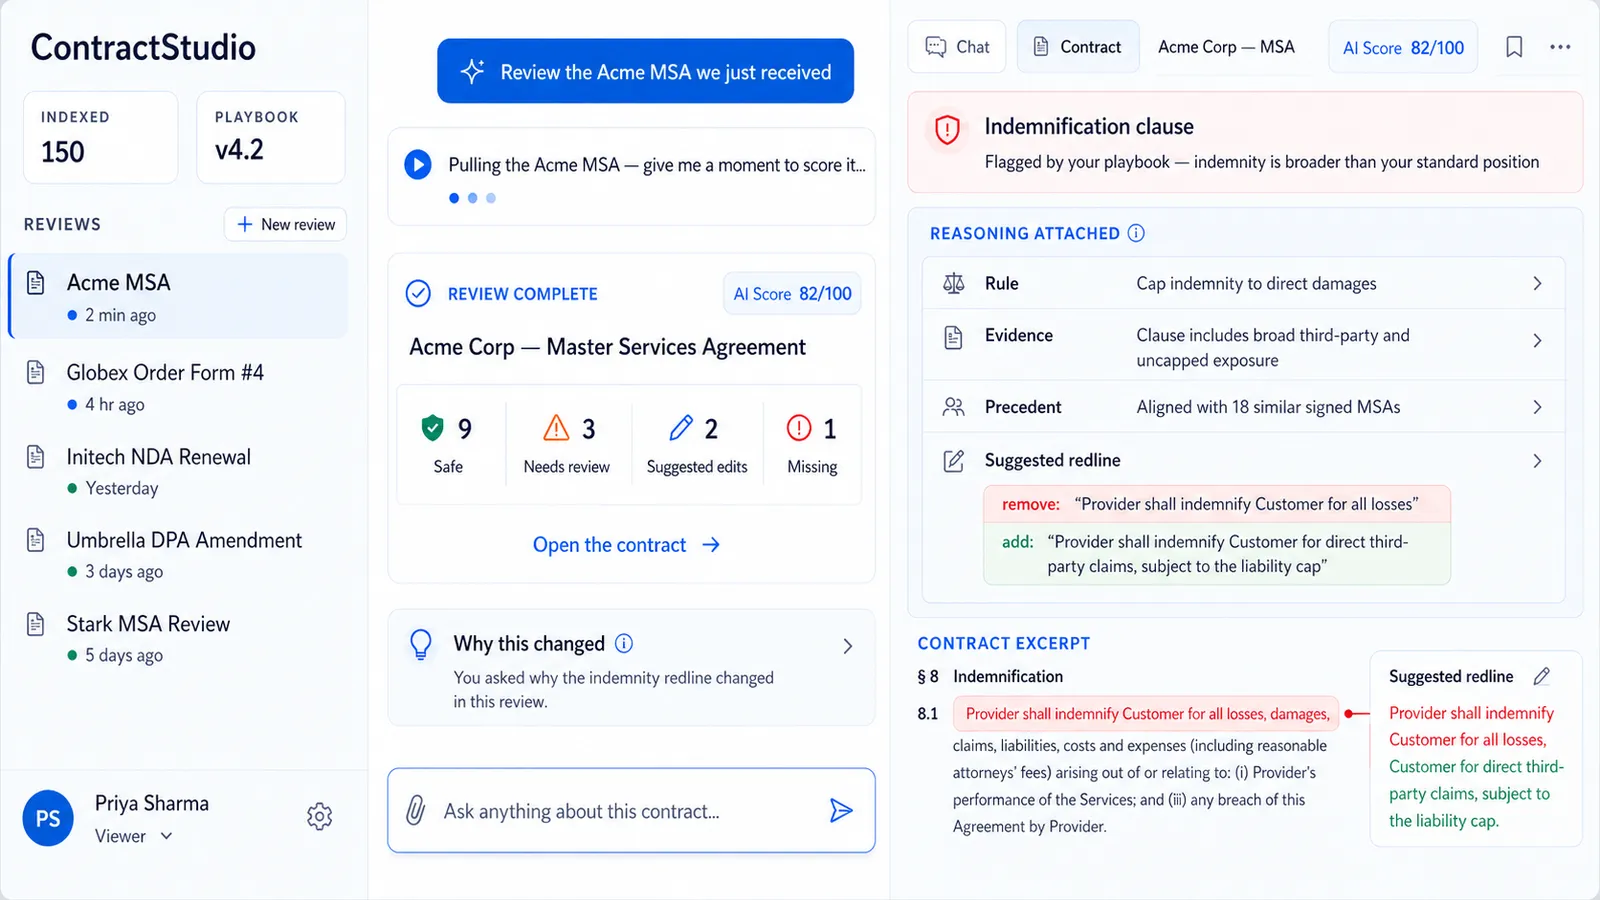
Task: Expand the Why this changed chevron
Action: click(848, 646)
